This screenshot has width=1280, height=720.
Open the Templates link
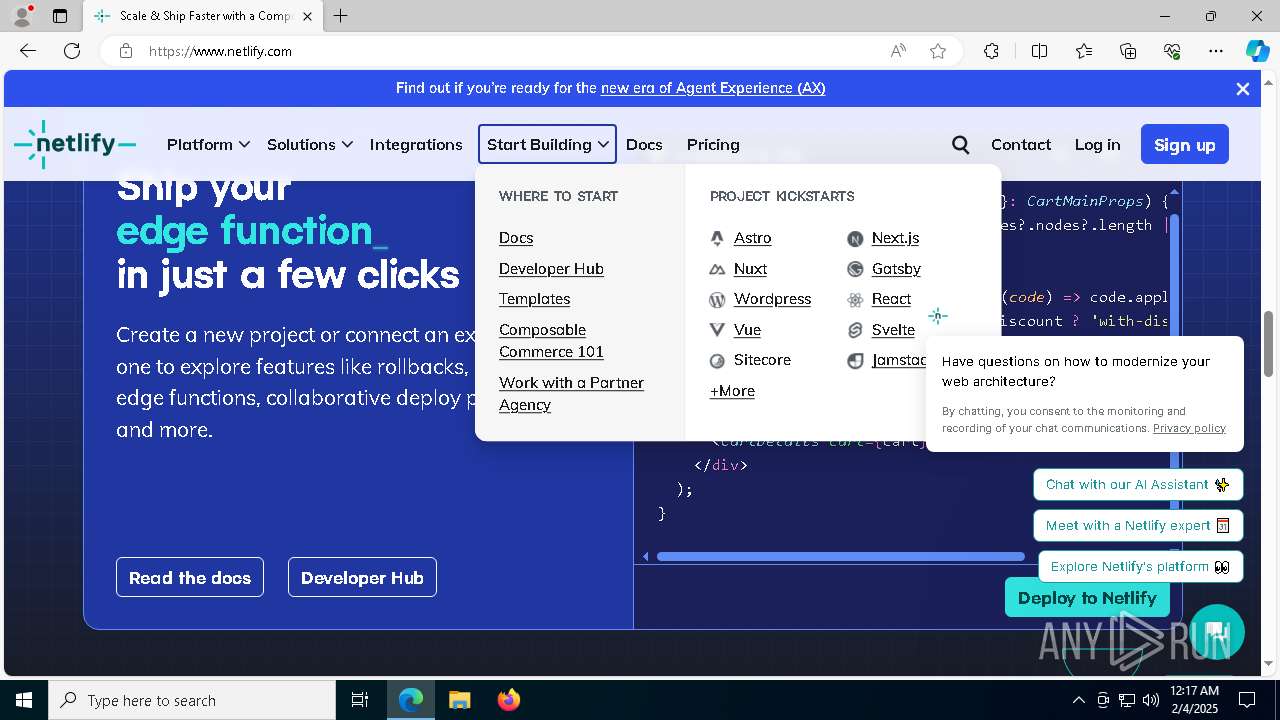534,299
